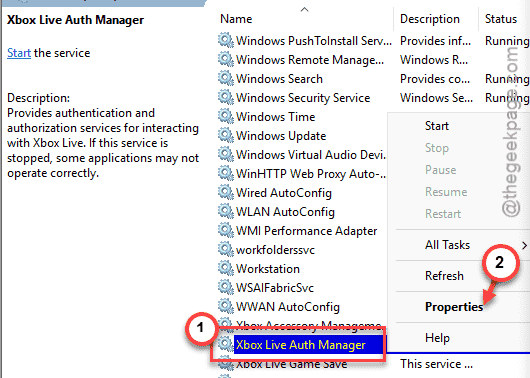Click gear icon beside Windows Virtual Audio Device
The width and height of the screenshot is (530, 378).
pos(225,155)
